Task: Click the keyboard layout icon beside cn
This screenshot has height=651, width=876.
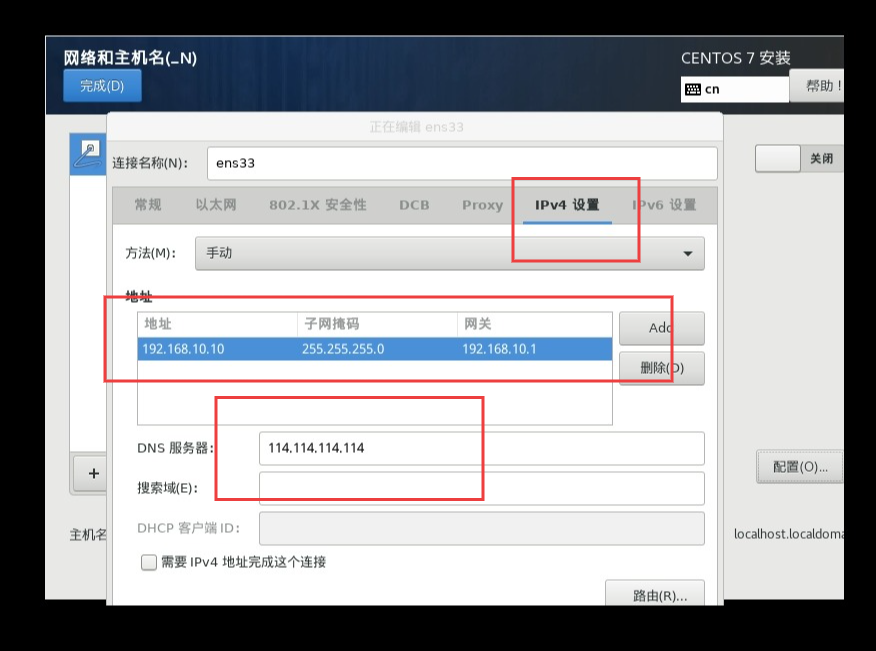Action: pyautogui.click(x=693, y=89)
